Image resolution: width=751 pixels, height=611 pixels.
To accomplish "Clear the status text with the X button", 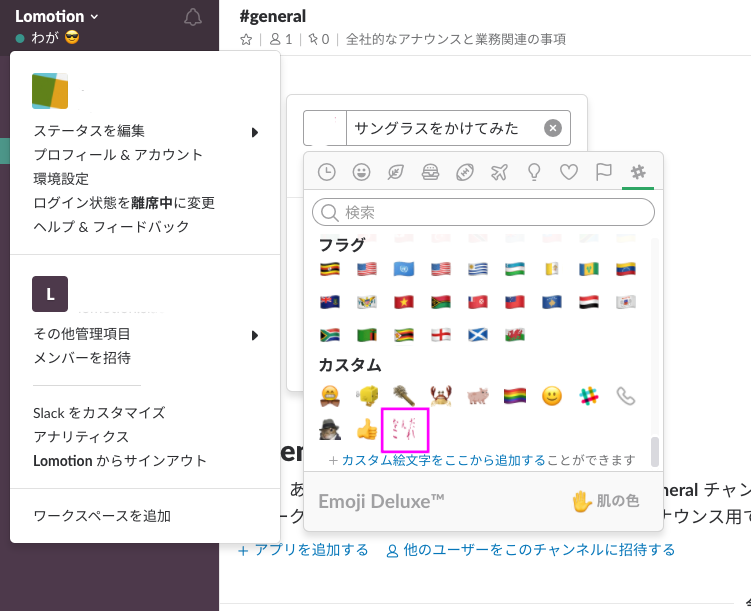I will point(552,128).
